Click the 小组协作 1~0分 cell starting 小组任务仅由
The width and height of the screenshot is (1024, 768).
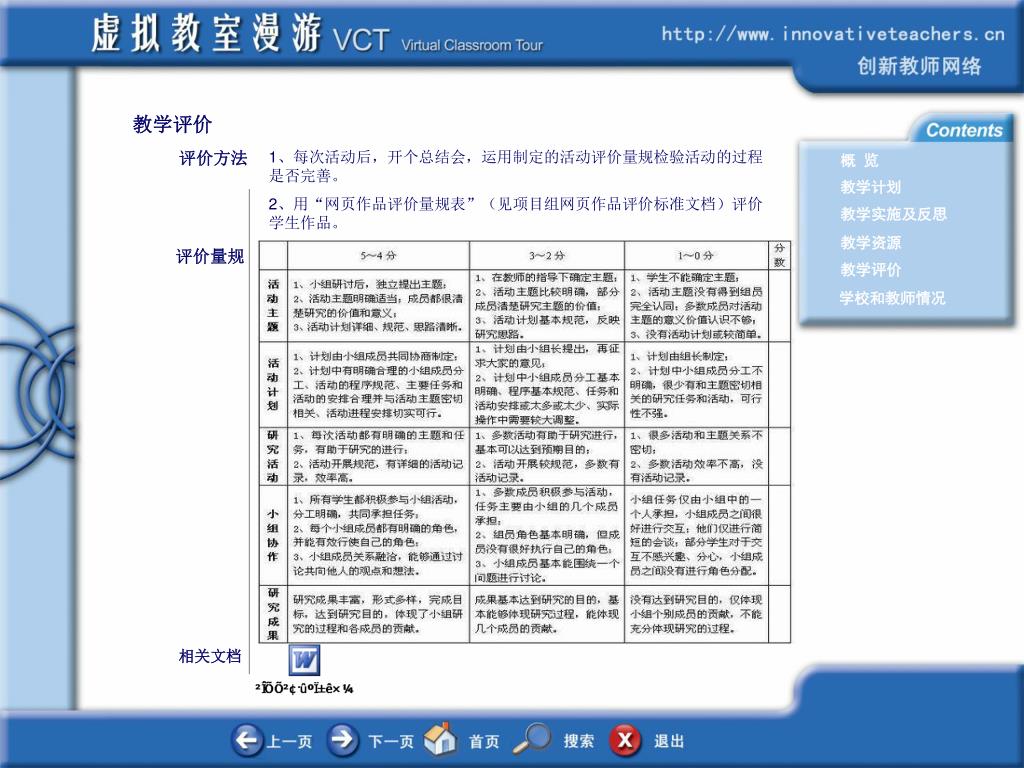tap(696, 535)
